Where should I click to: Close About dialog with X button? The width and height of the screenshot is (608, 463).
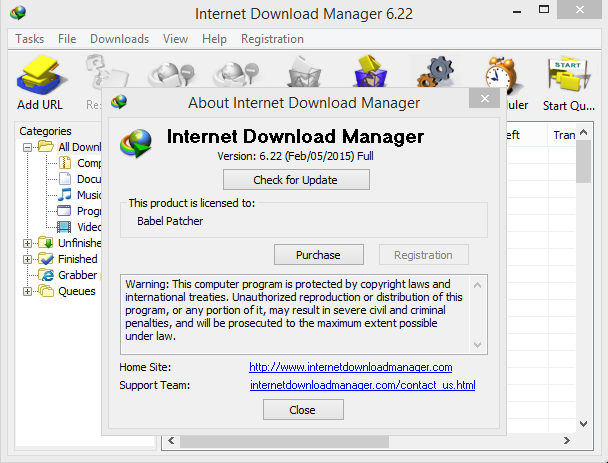click(484, 98)
